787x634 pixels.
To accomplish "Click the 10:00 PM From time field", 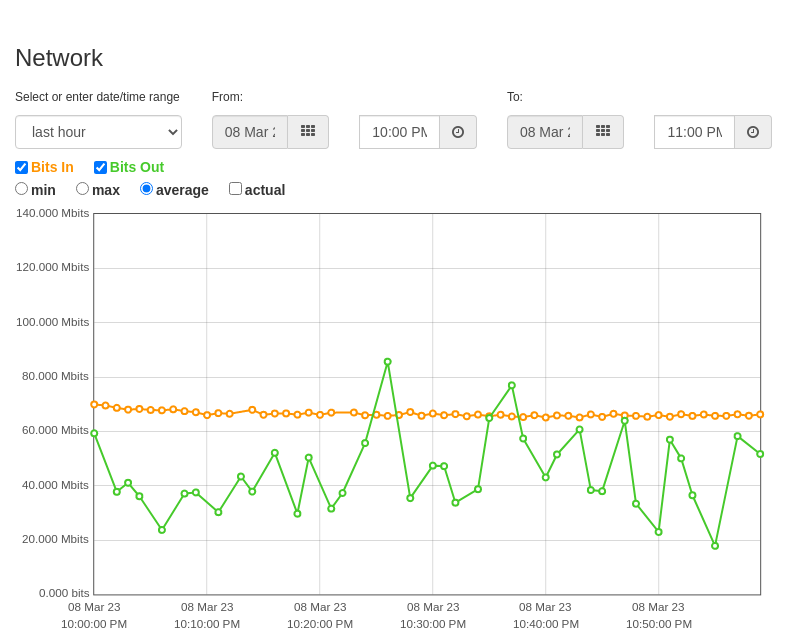I will 400,132.
